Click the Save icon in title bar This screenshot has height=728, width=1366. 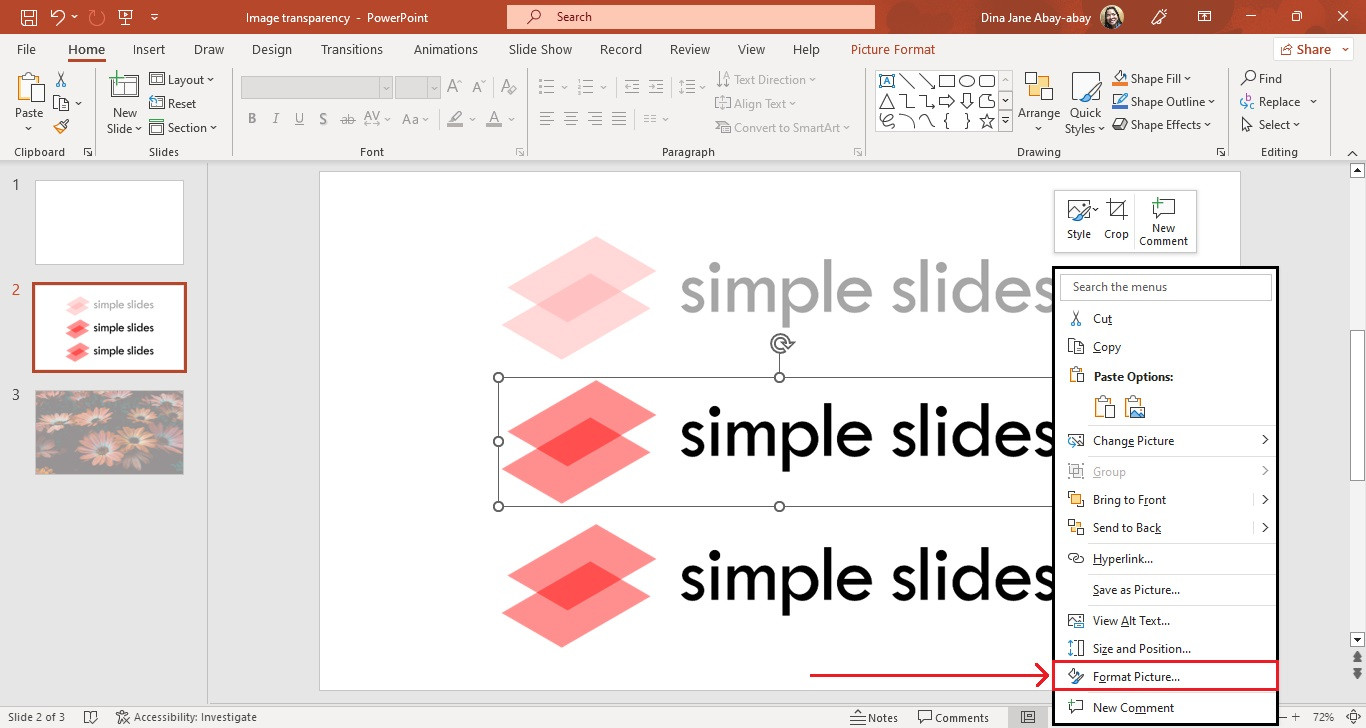pyautogui.click(x=29, y=17)
